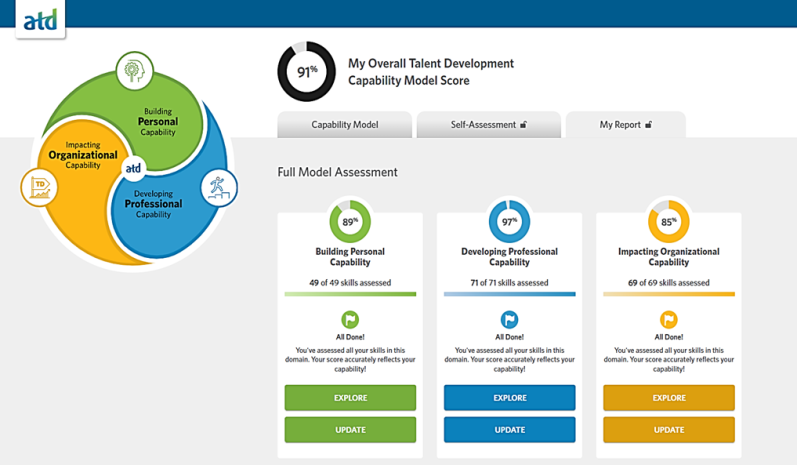Click the head icon for Building Personal Capability
Screen dimensions: 797x465
[x=134, y=72]
